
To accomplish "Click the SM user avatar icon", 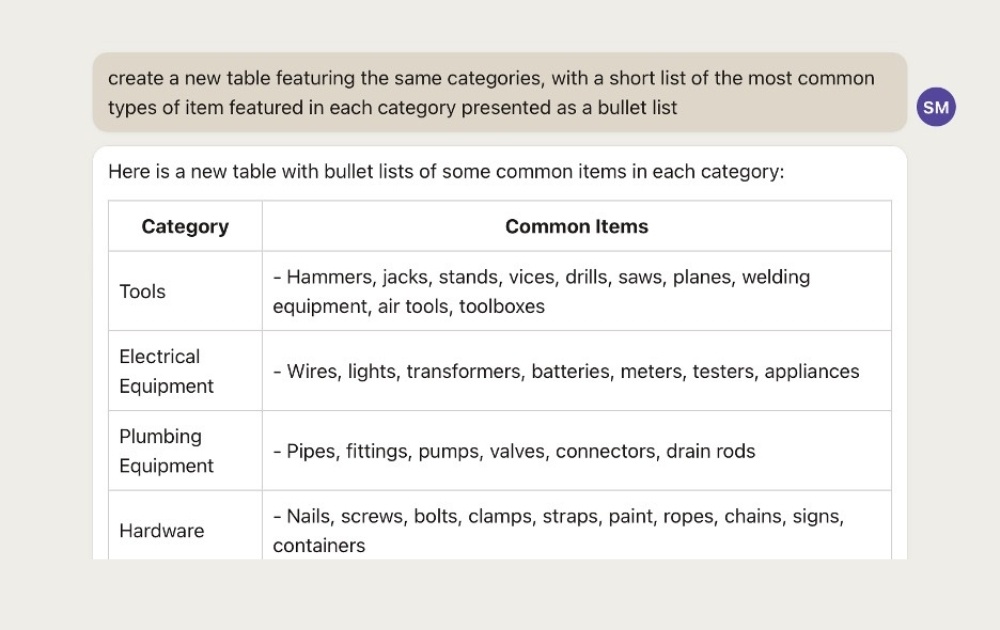I will tap(936, 107).
